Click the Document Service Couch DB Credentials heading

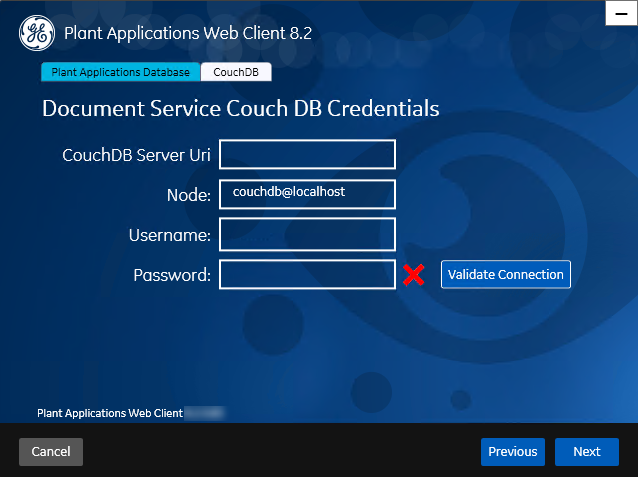241,109
